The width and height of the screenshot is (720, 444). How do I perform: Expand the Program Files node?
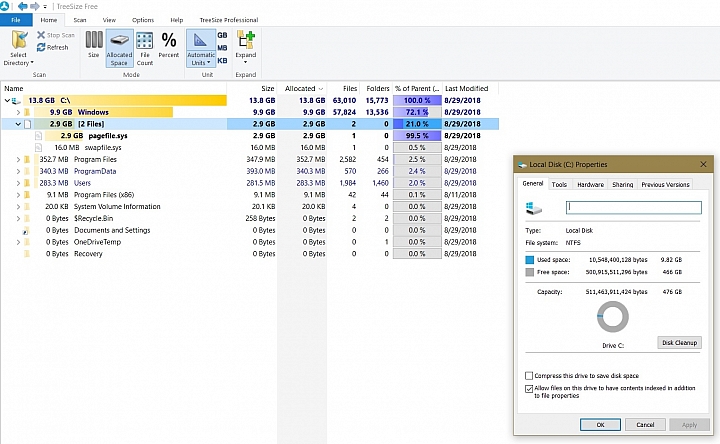point(18,159)
